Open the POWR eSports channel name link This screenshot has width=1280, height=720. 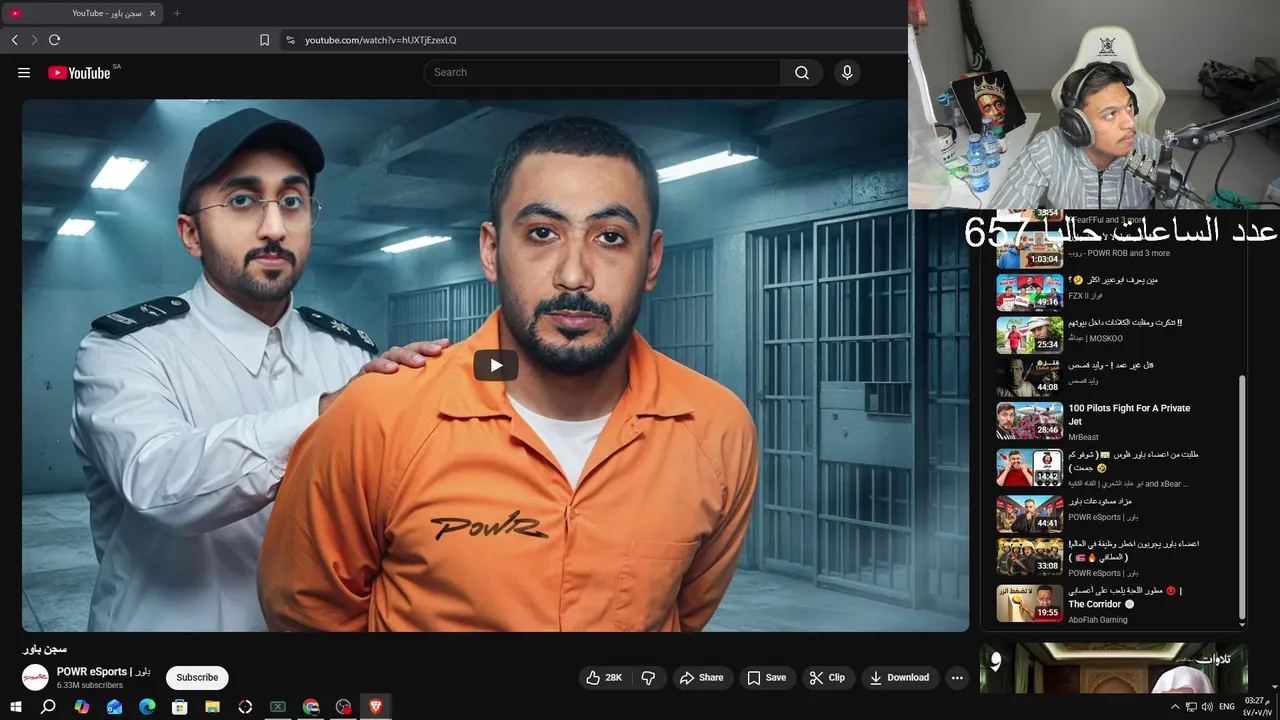coord(103,672)
